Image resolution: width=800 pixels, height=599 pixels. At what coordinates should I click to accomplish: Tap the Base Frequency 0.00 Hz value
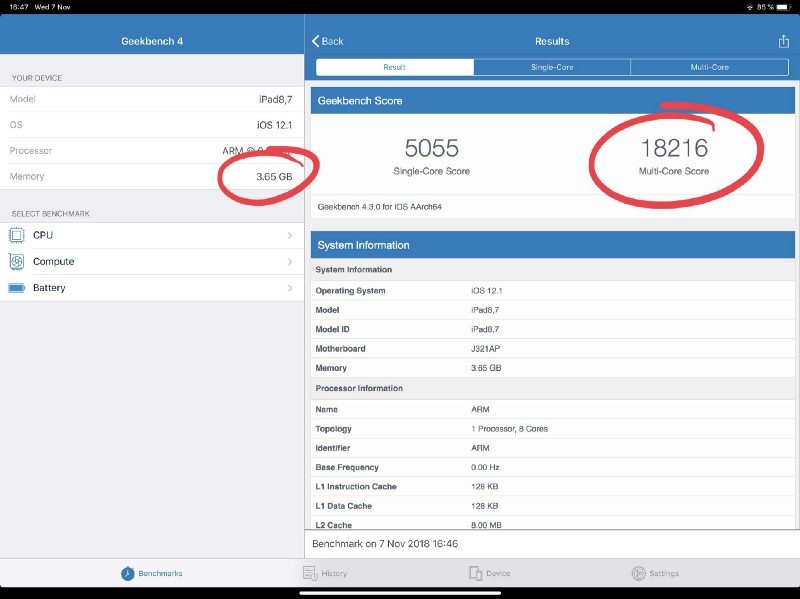click(485, 467)
